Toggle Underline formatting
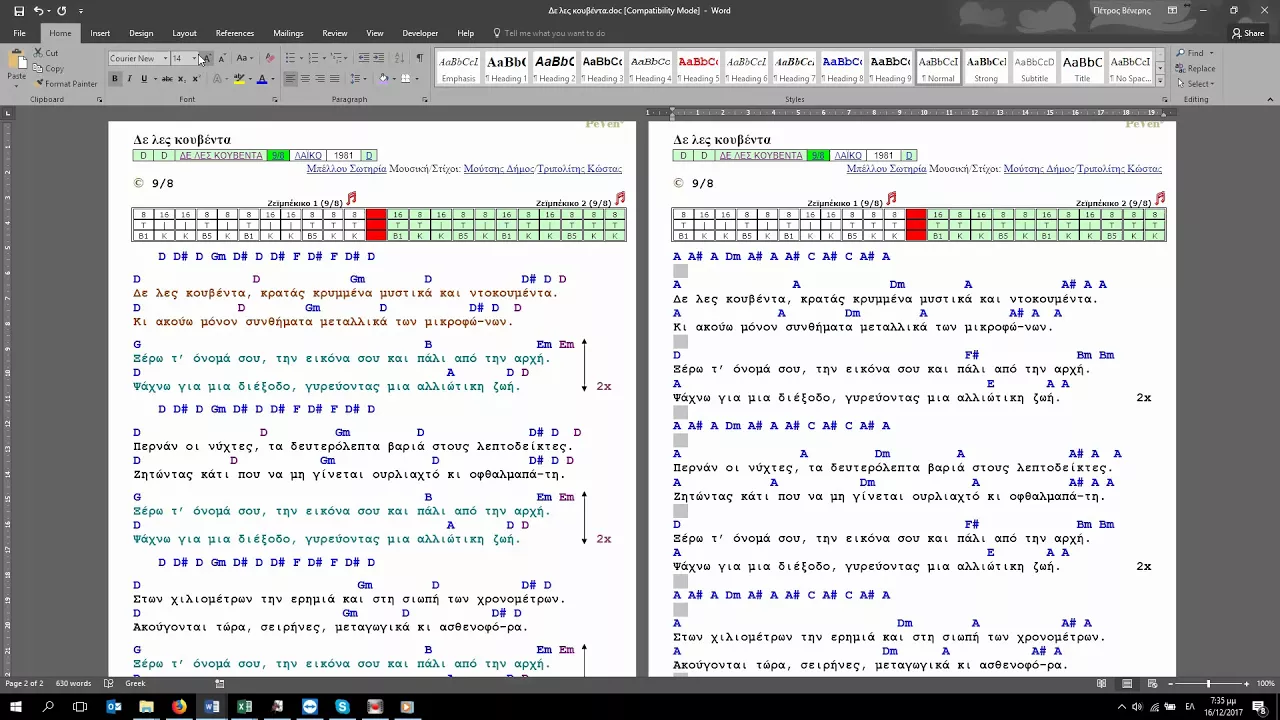The image size is (1280, 720). [x=143, y=79]
